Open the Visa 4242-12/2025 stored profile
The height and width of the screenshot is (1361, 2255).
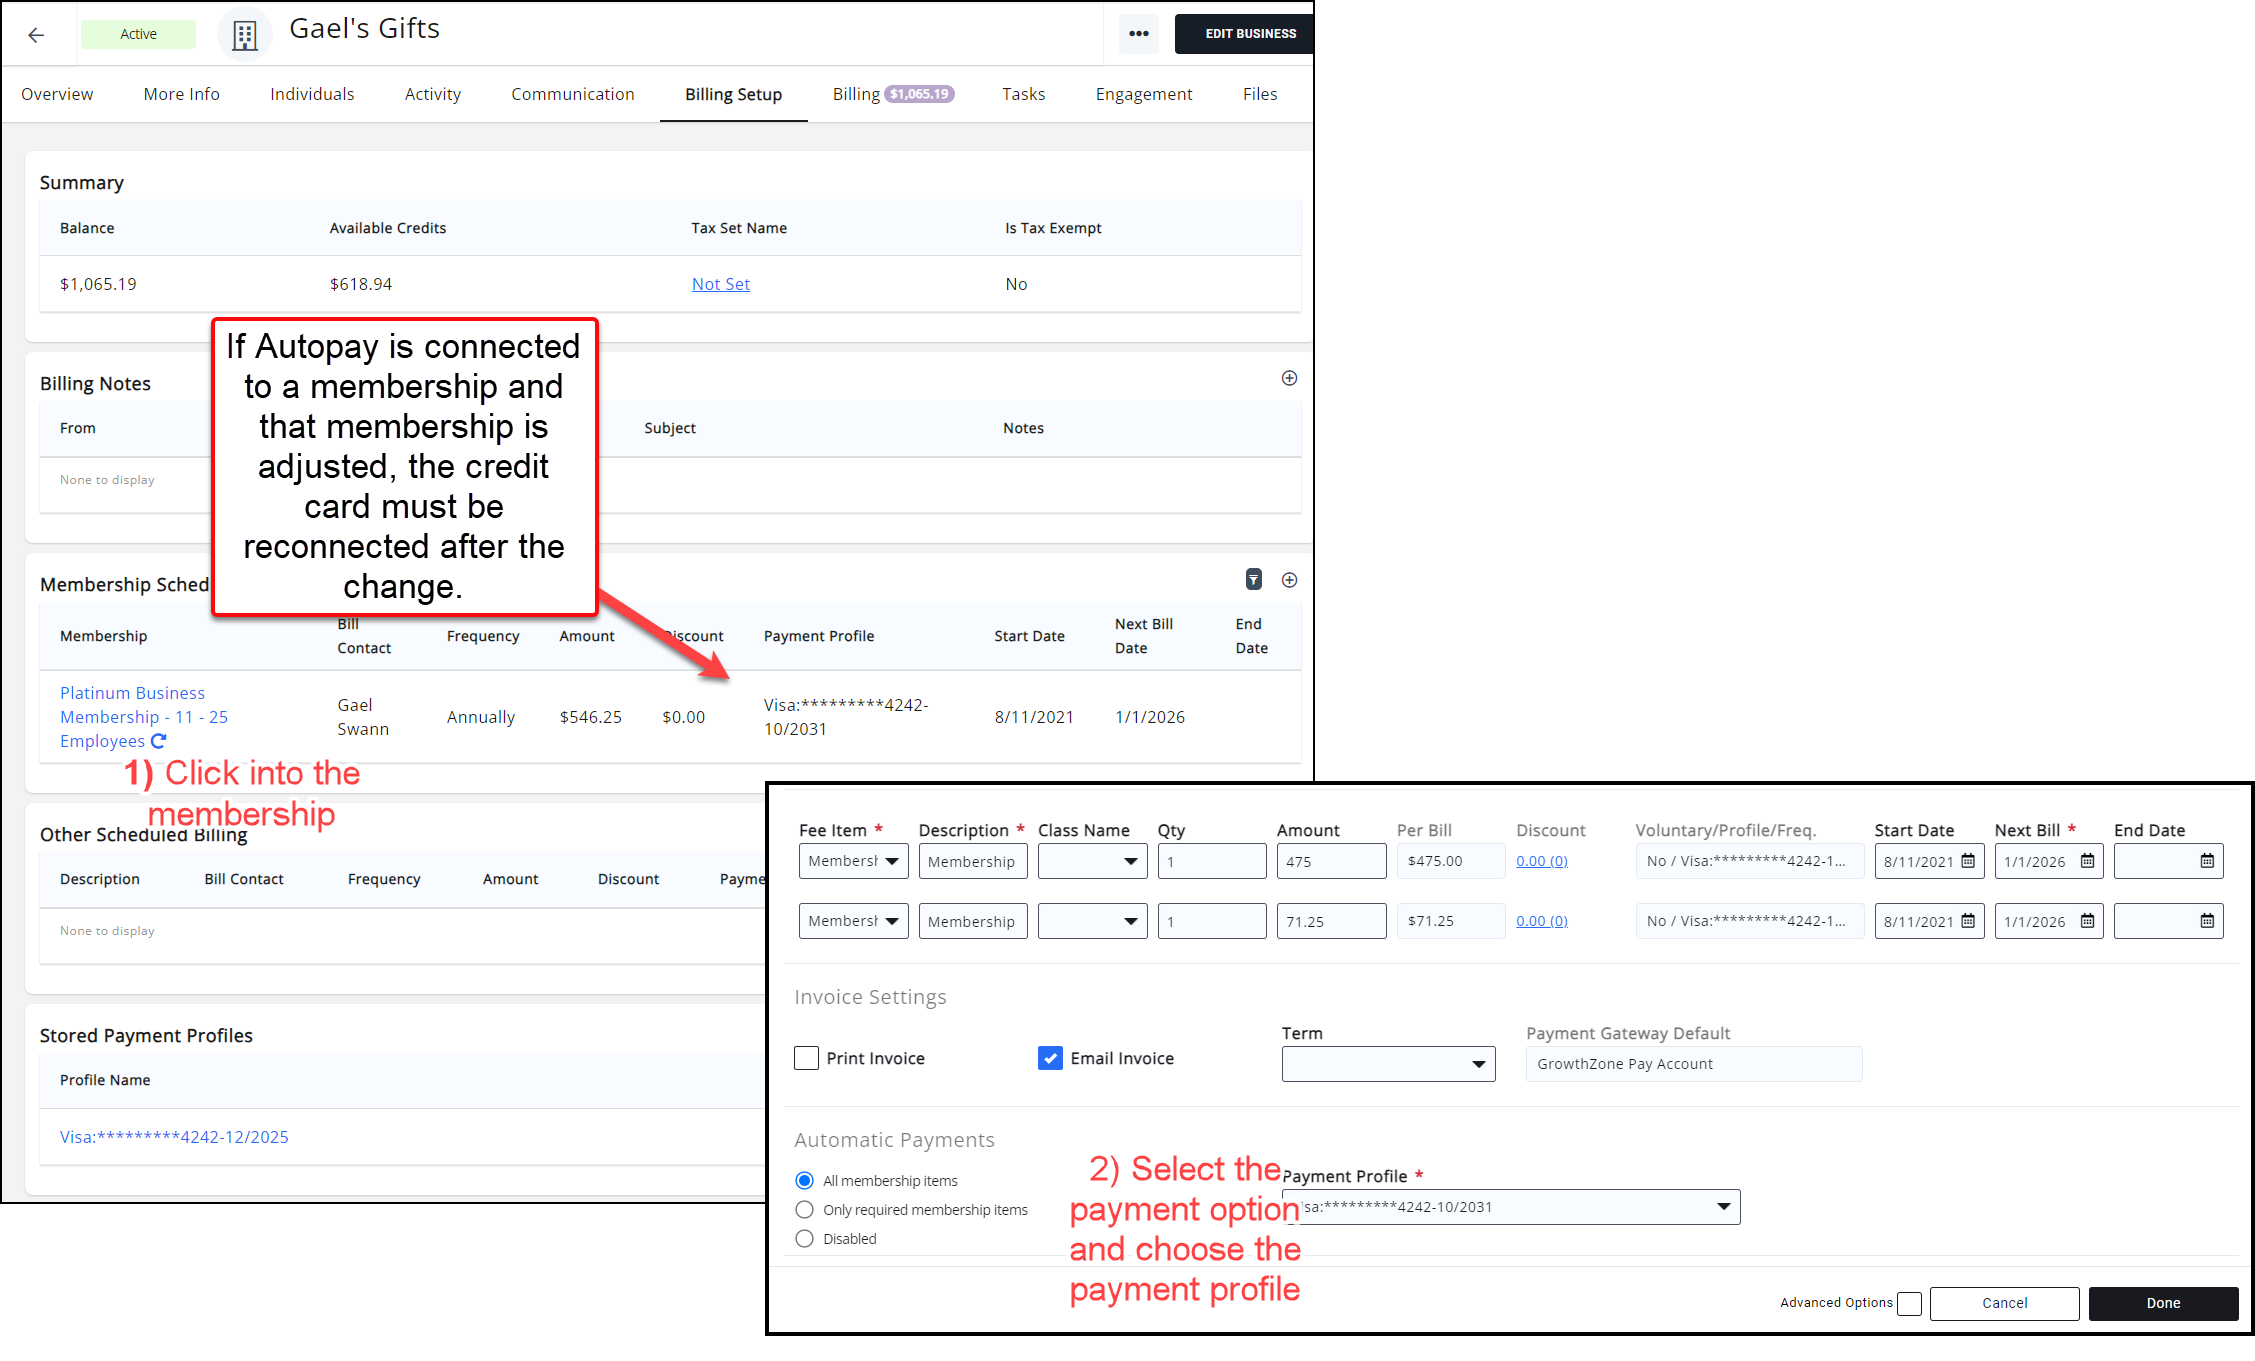174,1137
